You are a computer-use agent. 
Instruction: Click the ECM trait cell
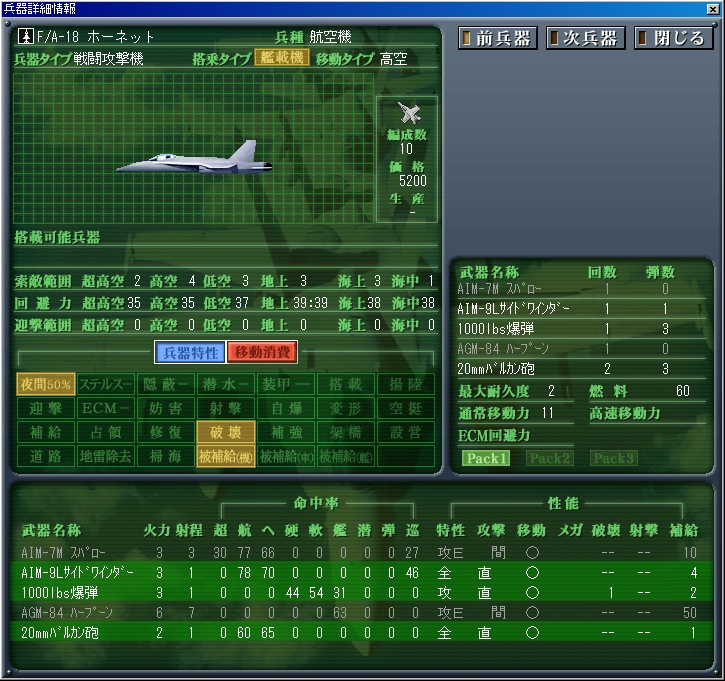tap(106, 408)
